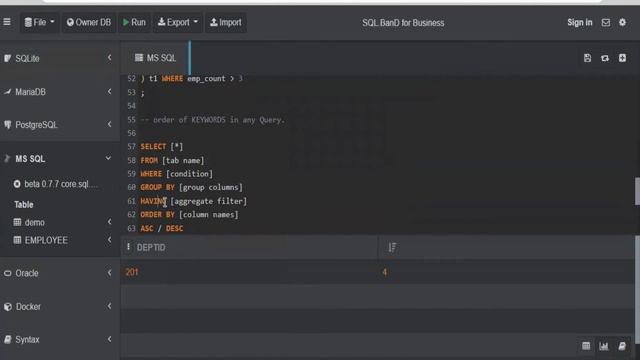Open the File dropdown menu

tap(39, 22)
